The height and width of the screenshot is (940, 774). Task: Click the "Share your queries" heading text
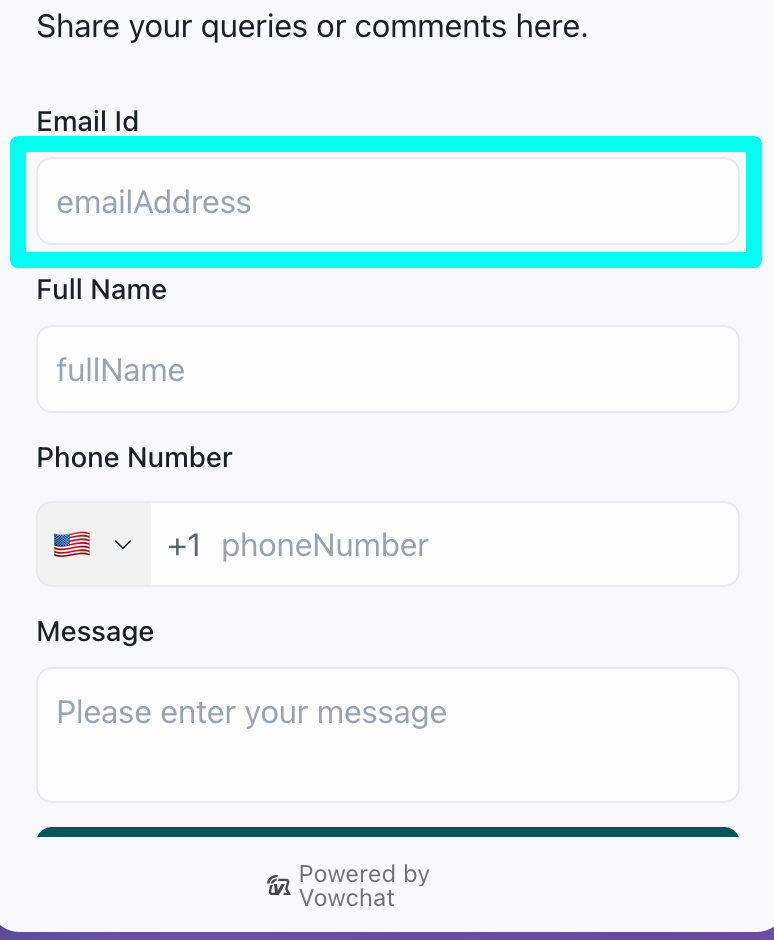pos(312,27)
